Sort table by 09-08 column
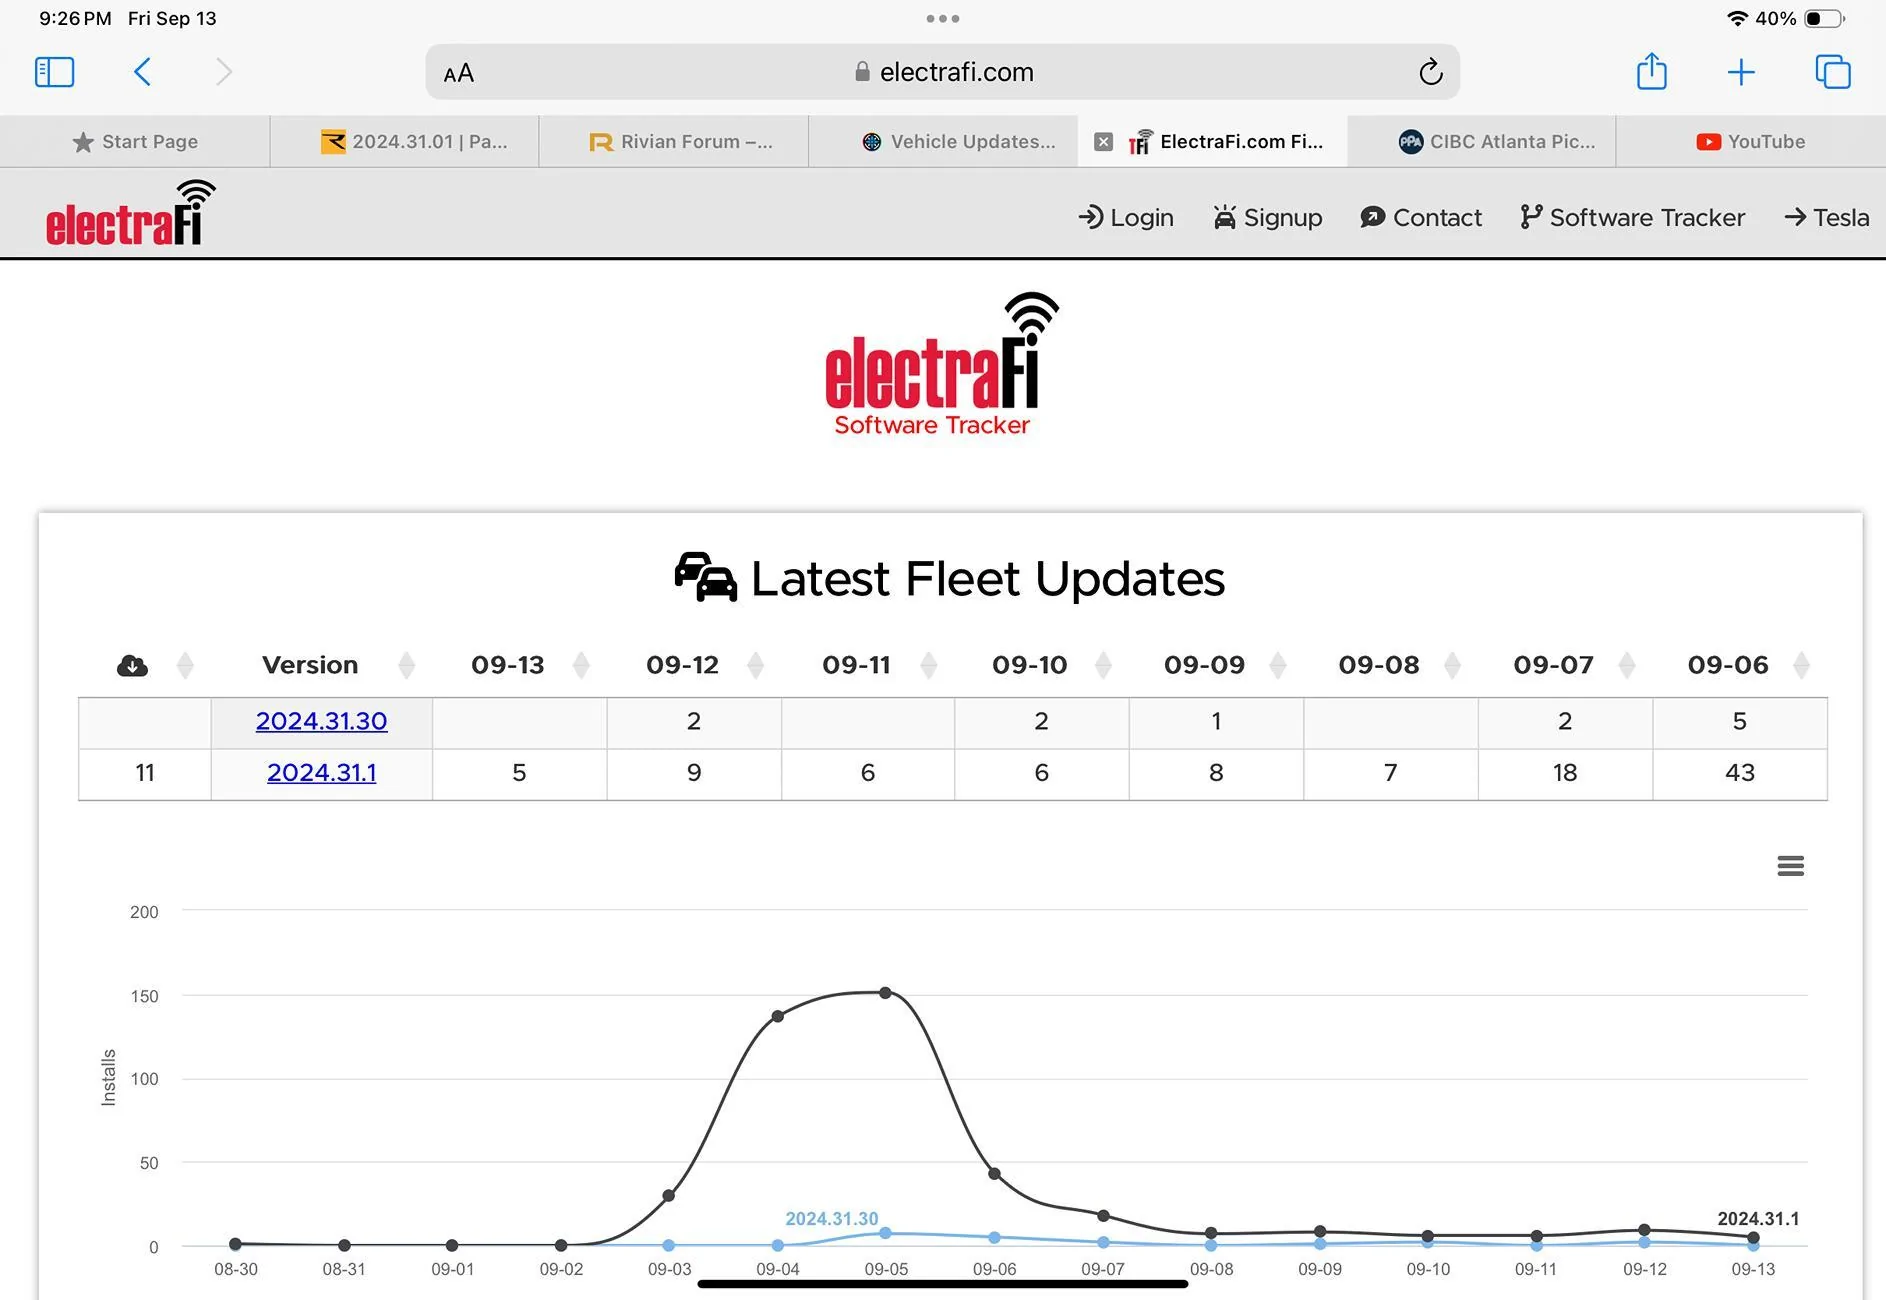1886x1300 pixels. coord(1453,665)
